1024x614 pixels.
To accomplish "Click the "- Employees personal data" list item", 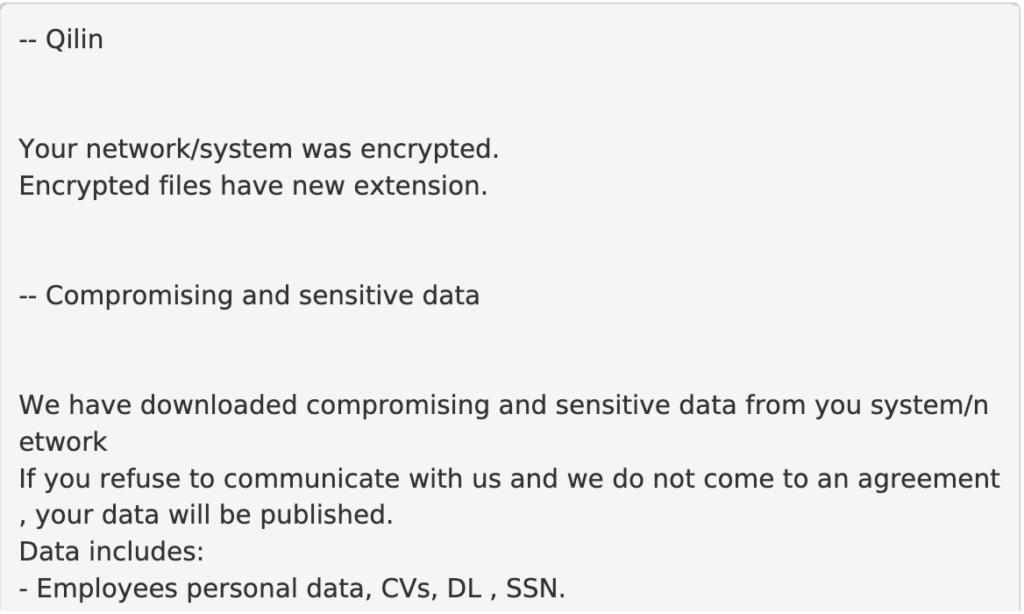I will point(292,589).
